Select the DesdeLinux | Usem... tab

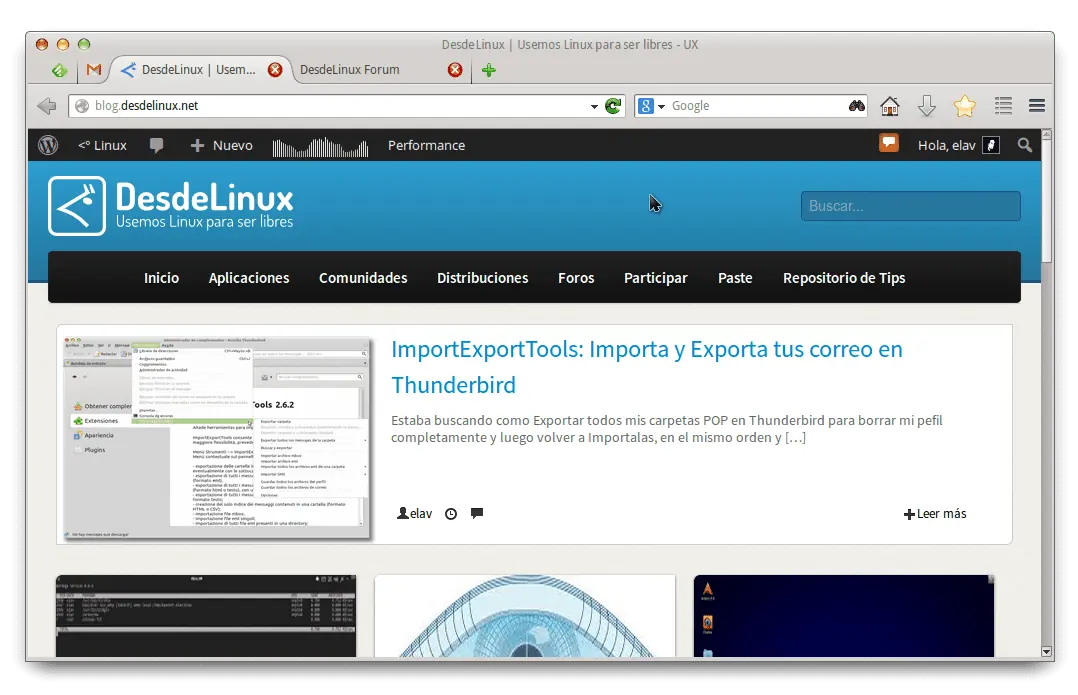coord(198,69)
